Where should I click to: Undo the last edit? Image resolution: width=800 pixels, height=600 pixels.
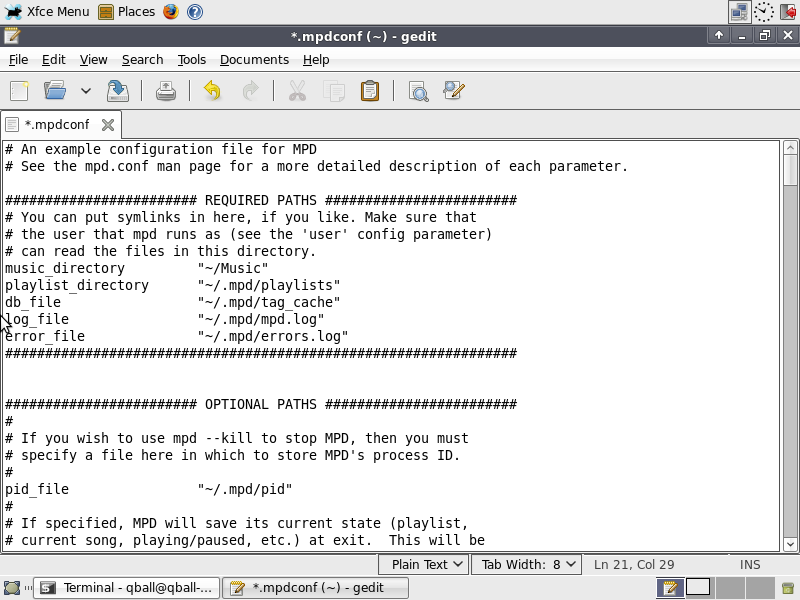pos(212,91)
